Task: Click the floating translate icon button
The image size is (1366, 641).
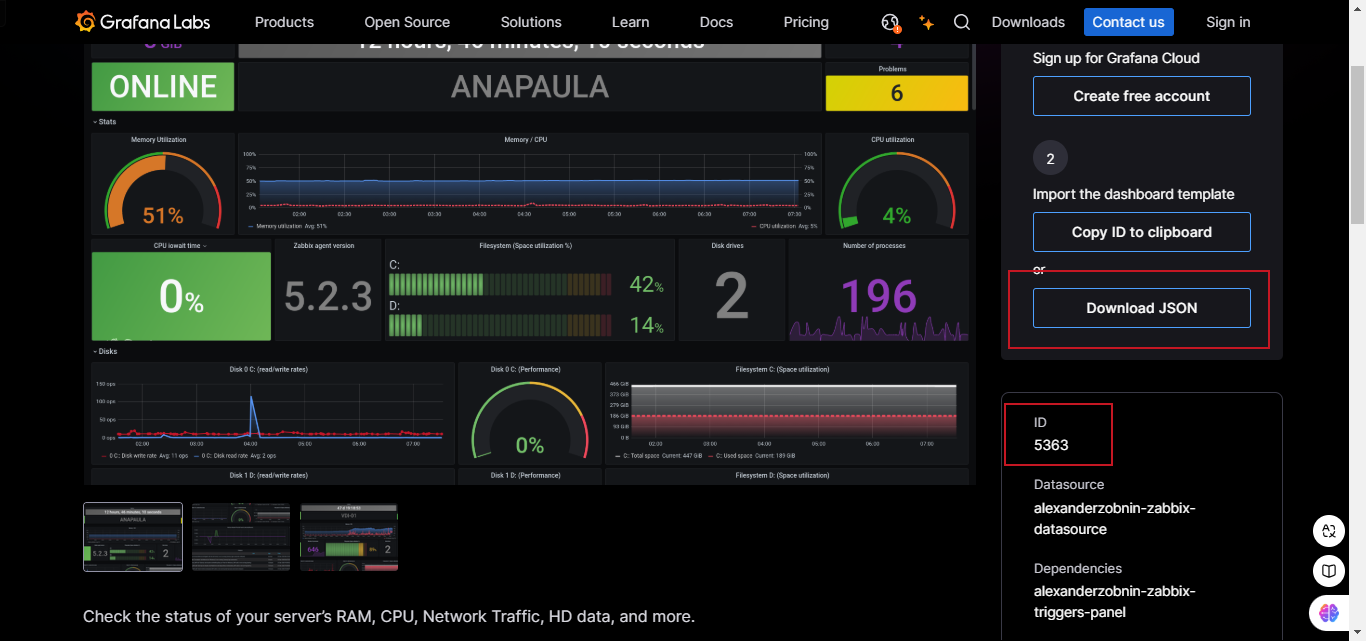Action: click(x=1328, y=531)
